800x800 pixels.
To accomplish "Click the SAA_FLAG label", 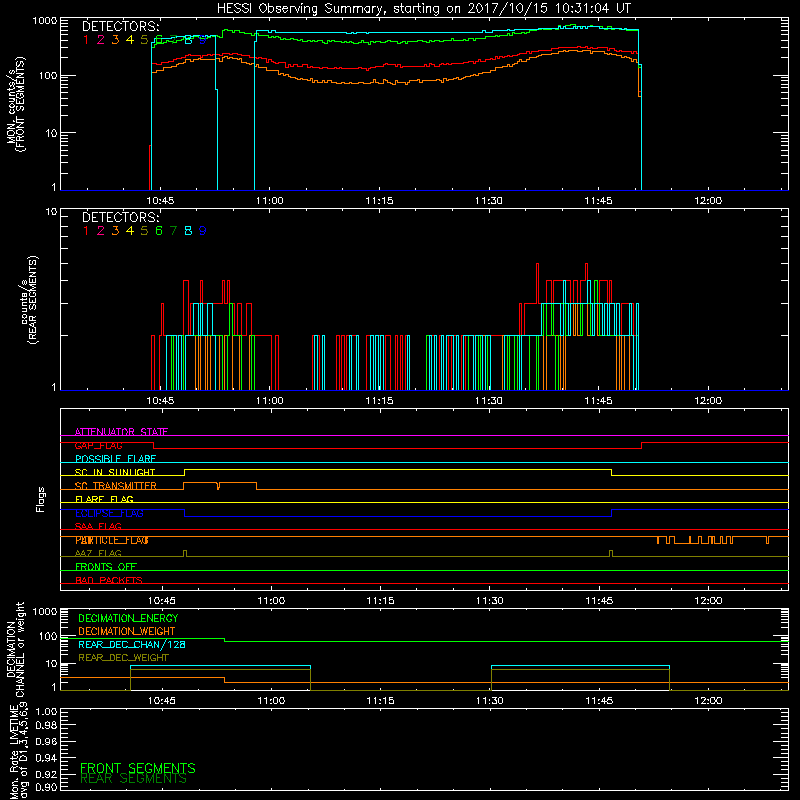I will click(x=98, y=527).
